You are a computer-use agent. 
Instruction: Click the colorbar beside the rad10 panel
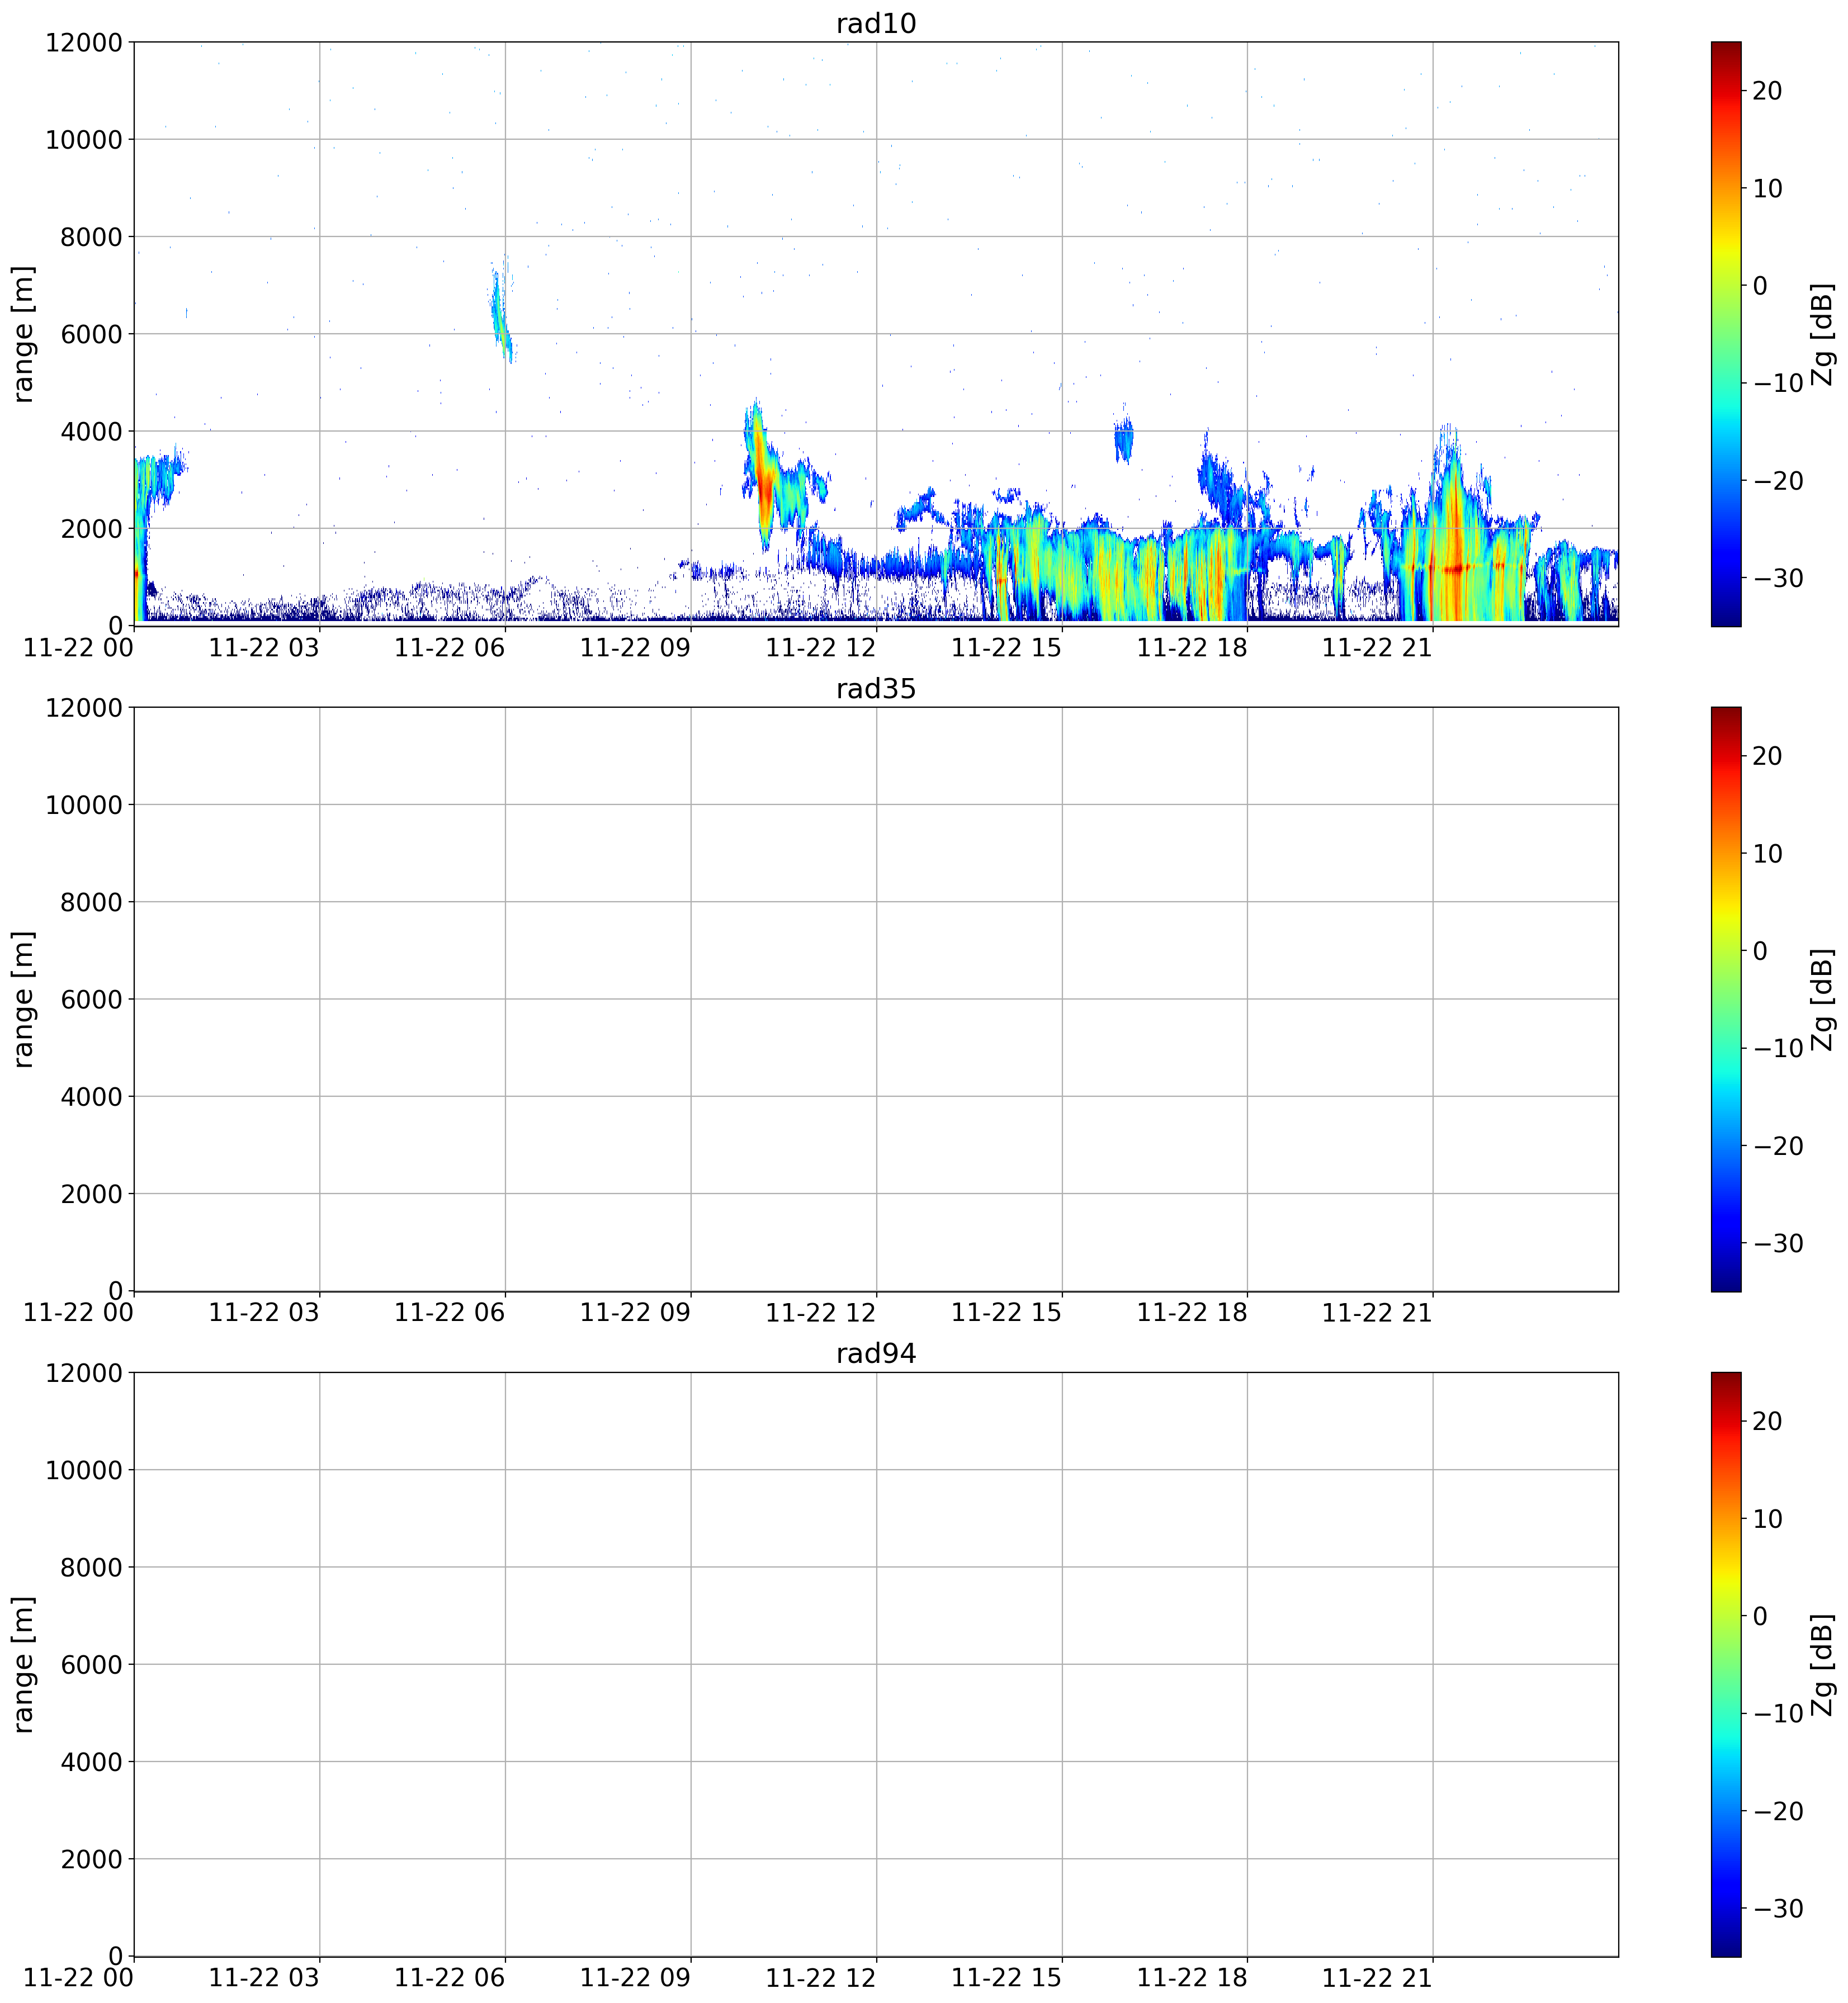(1726, 334)
